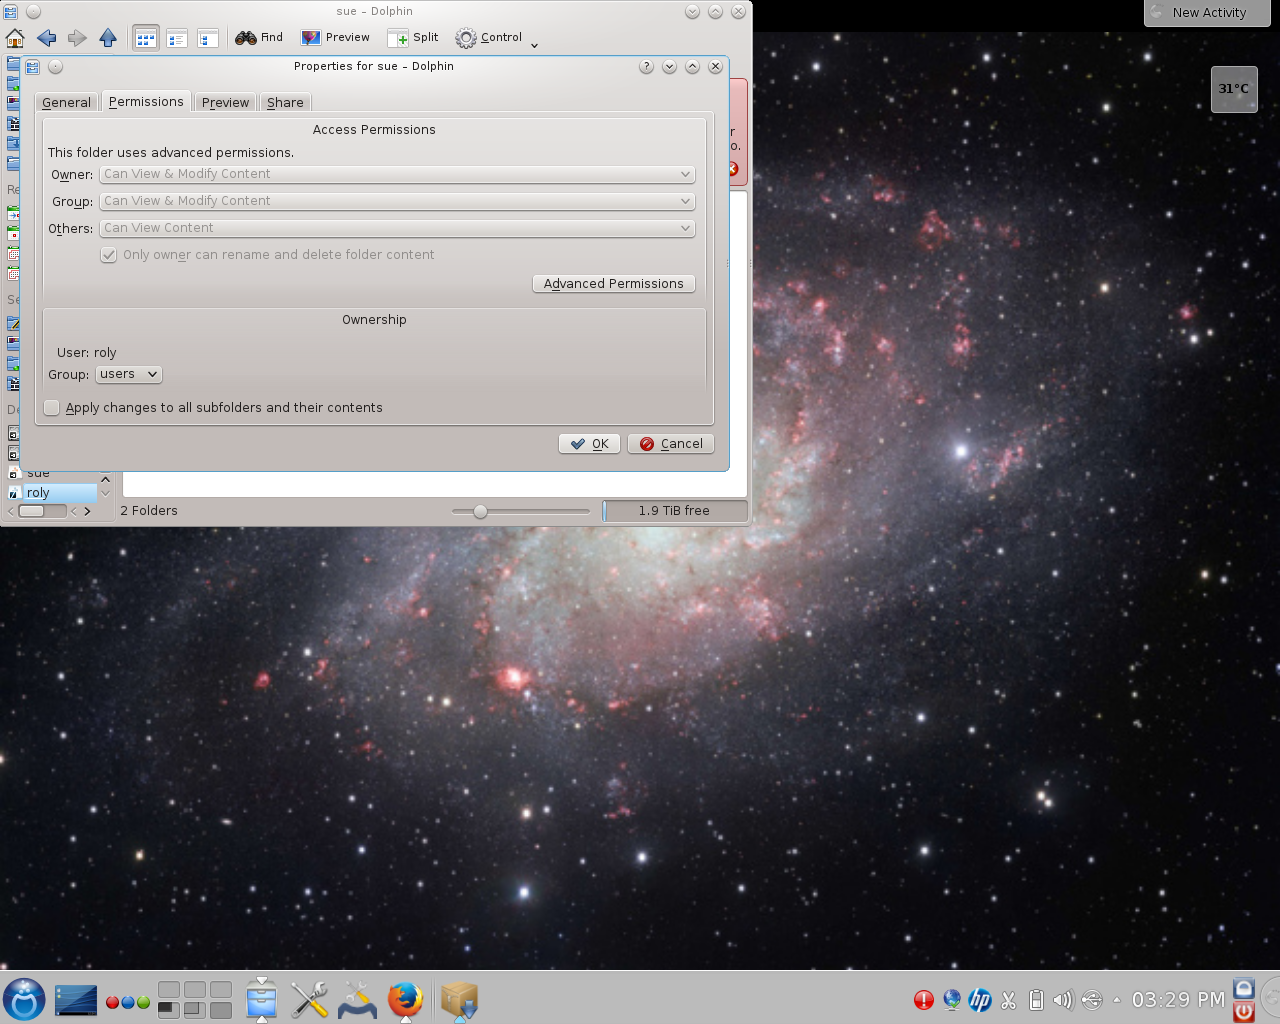Toggle the Preview toolbar button
This screenshot has width=1280, height=1024.
click(x=335, y=38)
